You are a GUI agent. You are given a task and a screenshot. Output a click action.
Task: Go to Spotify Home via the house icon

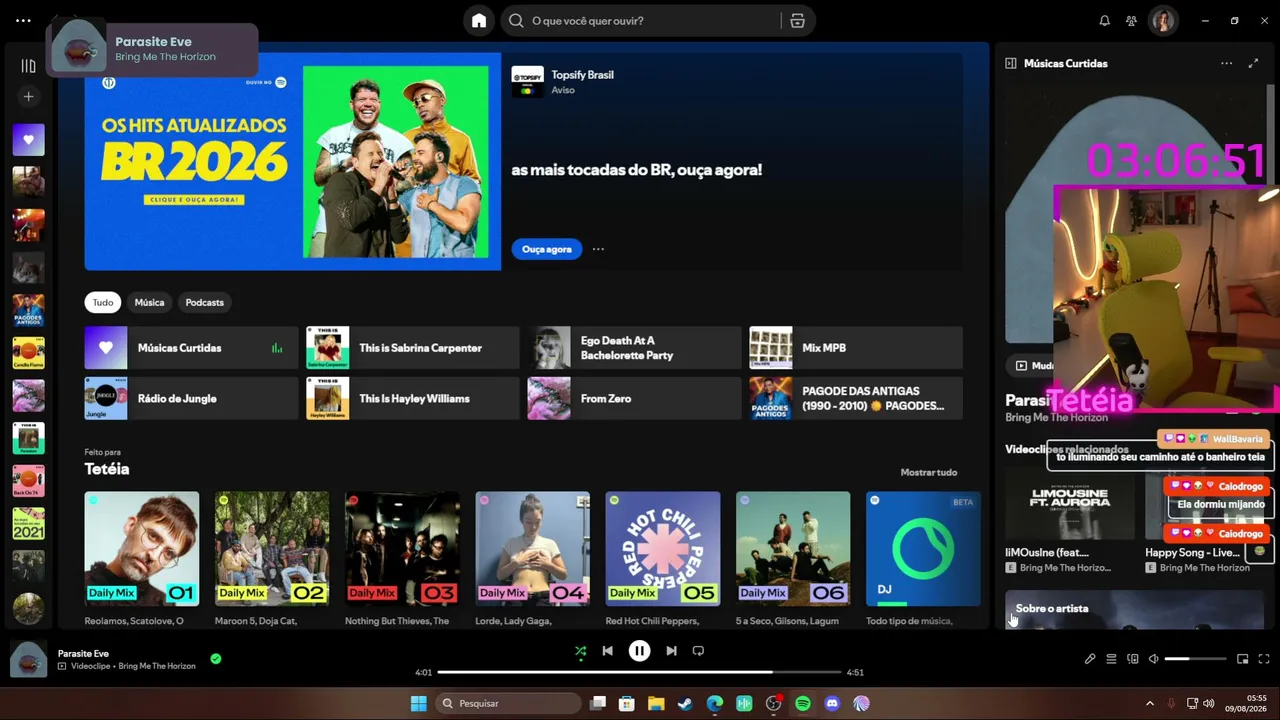[479, 20]
